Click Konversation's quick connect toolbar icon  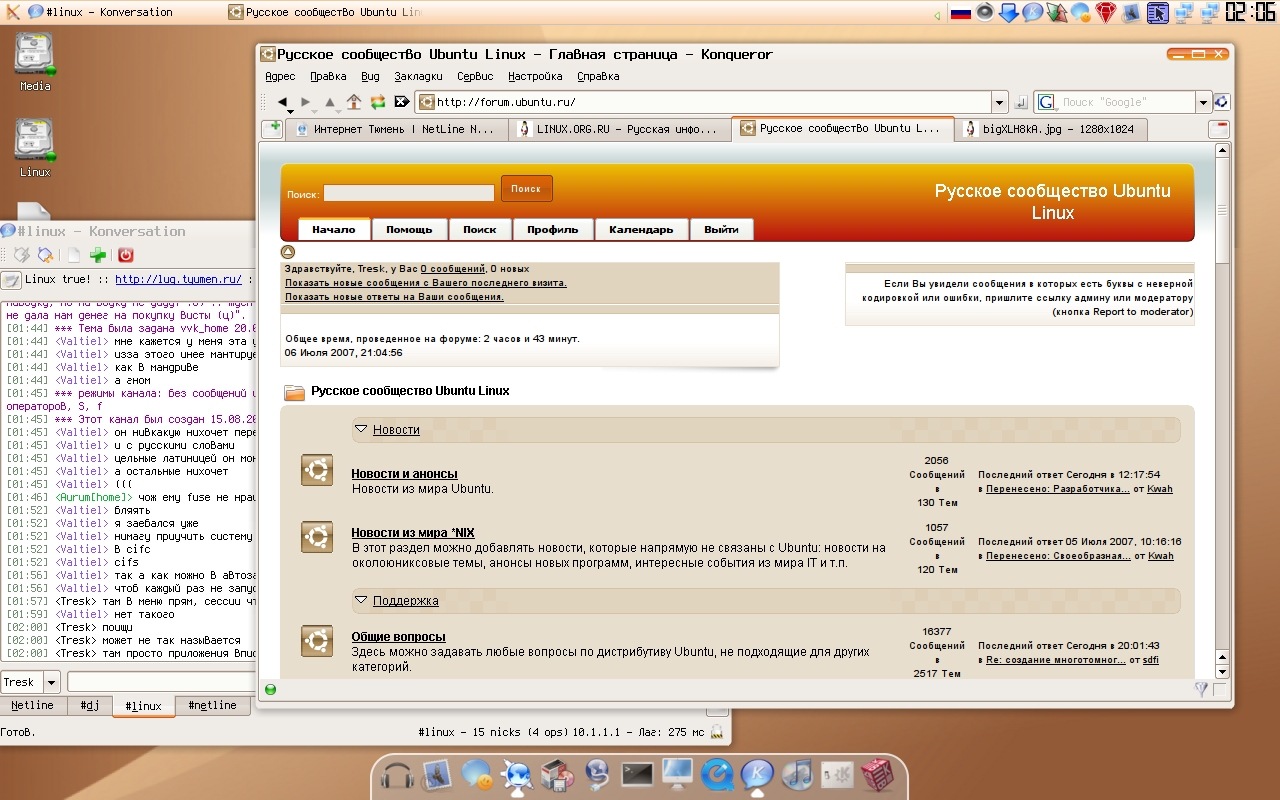(21, 255)
